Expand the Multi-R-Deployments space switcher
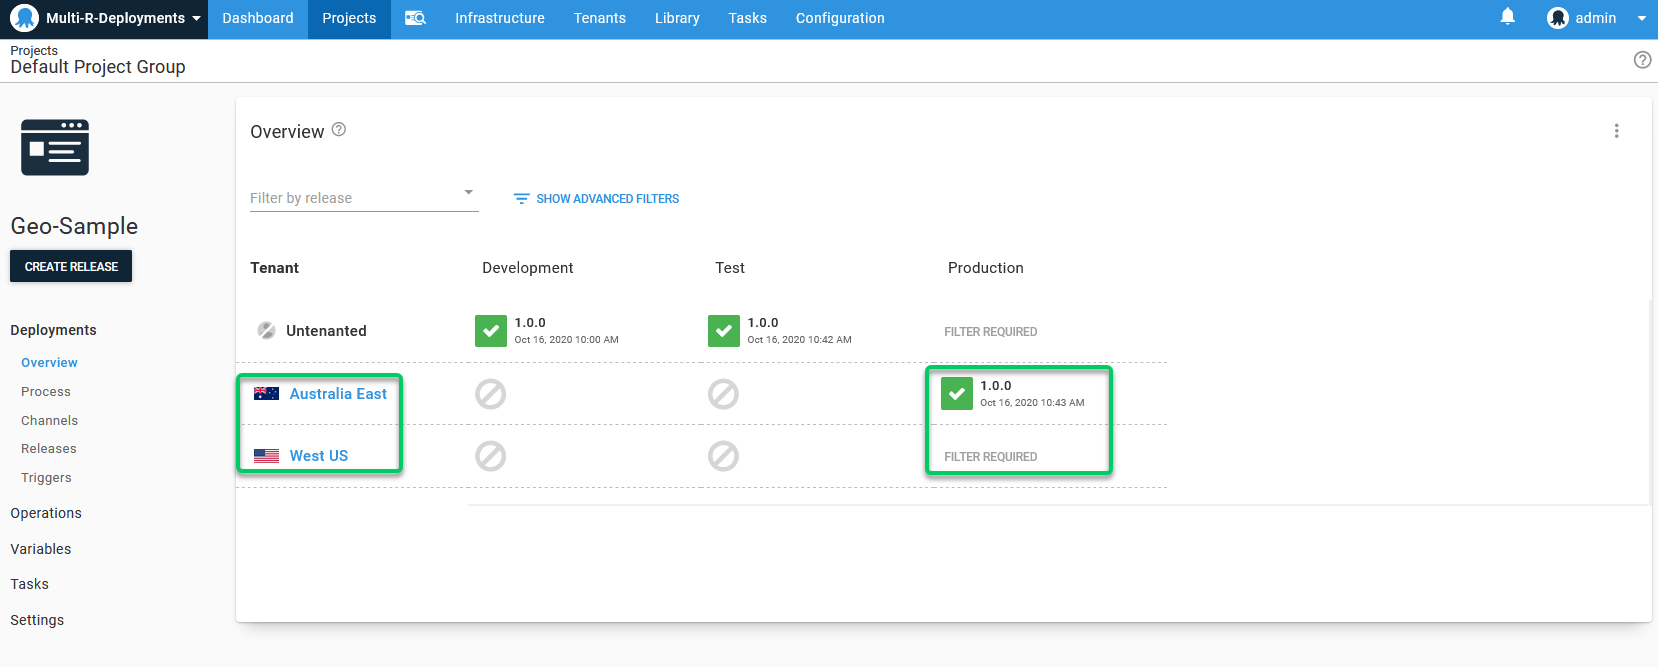Screen dimensions: 1658x667 [x=105, y=18]
